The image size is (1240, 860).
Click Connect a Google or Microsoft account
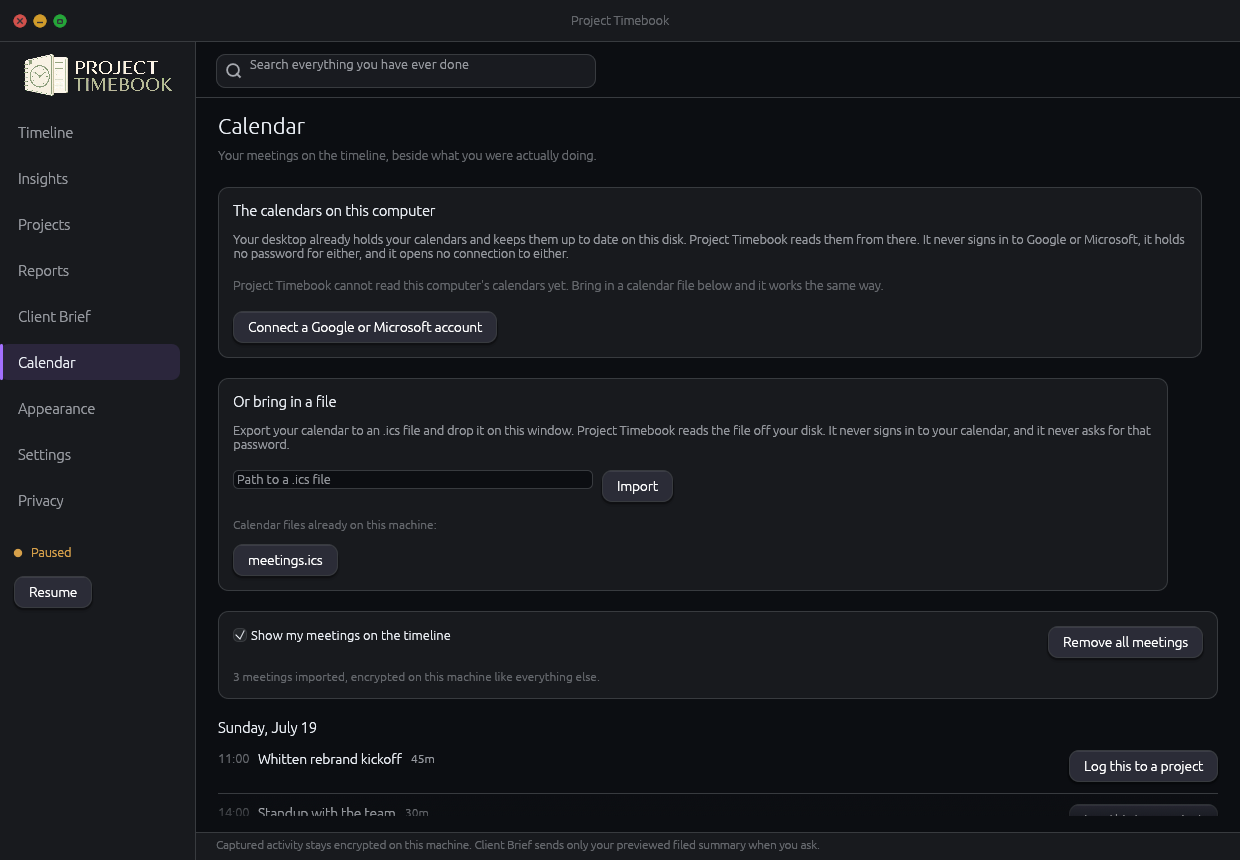click(x=365, y=327)
